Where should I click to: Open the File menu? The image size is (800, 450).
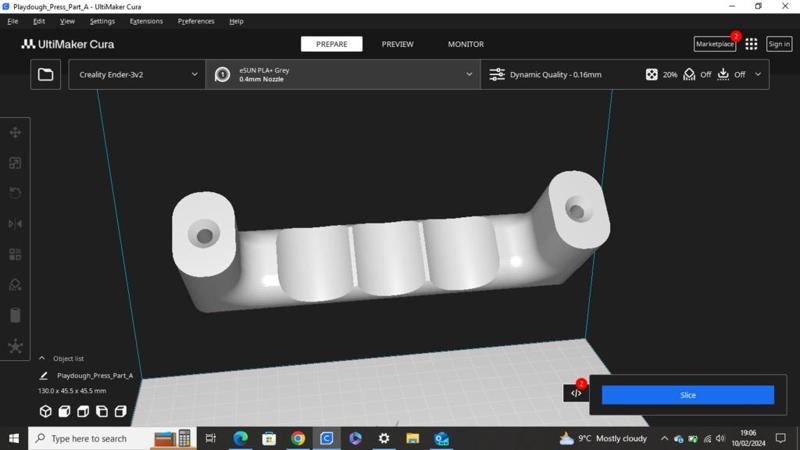13,21
